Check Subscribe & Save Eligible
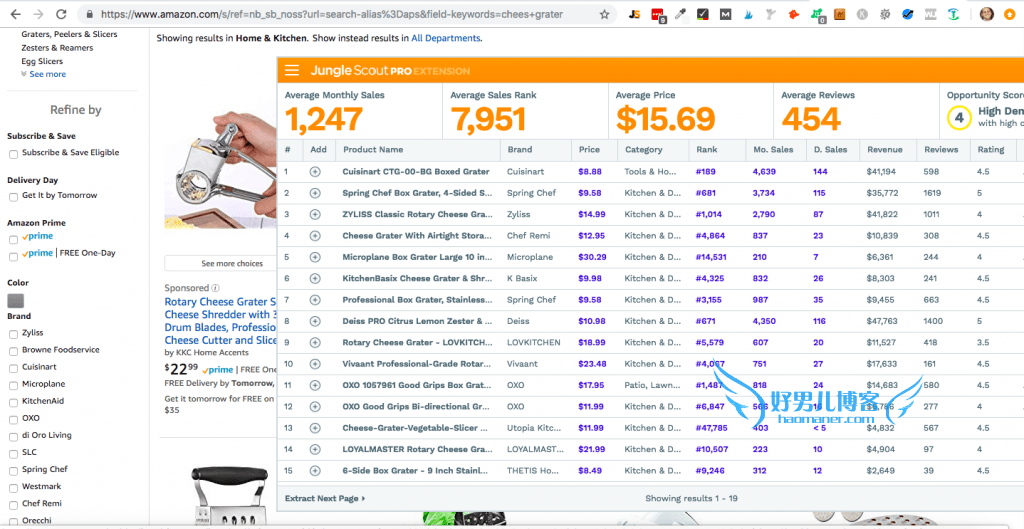1024x529 pixels. (x=13, y=154)
